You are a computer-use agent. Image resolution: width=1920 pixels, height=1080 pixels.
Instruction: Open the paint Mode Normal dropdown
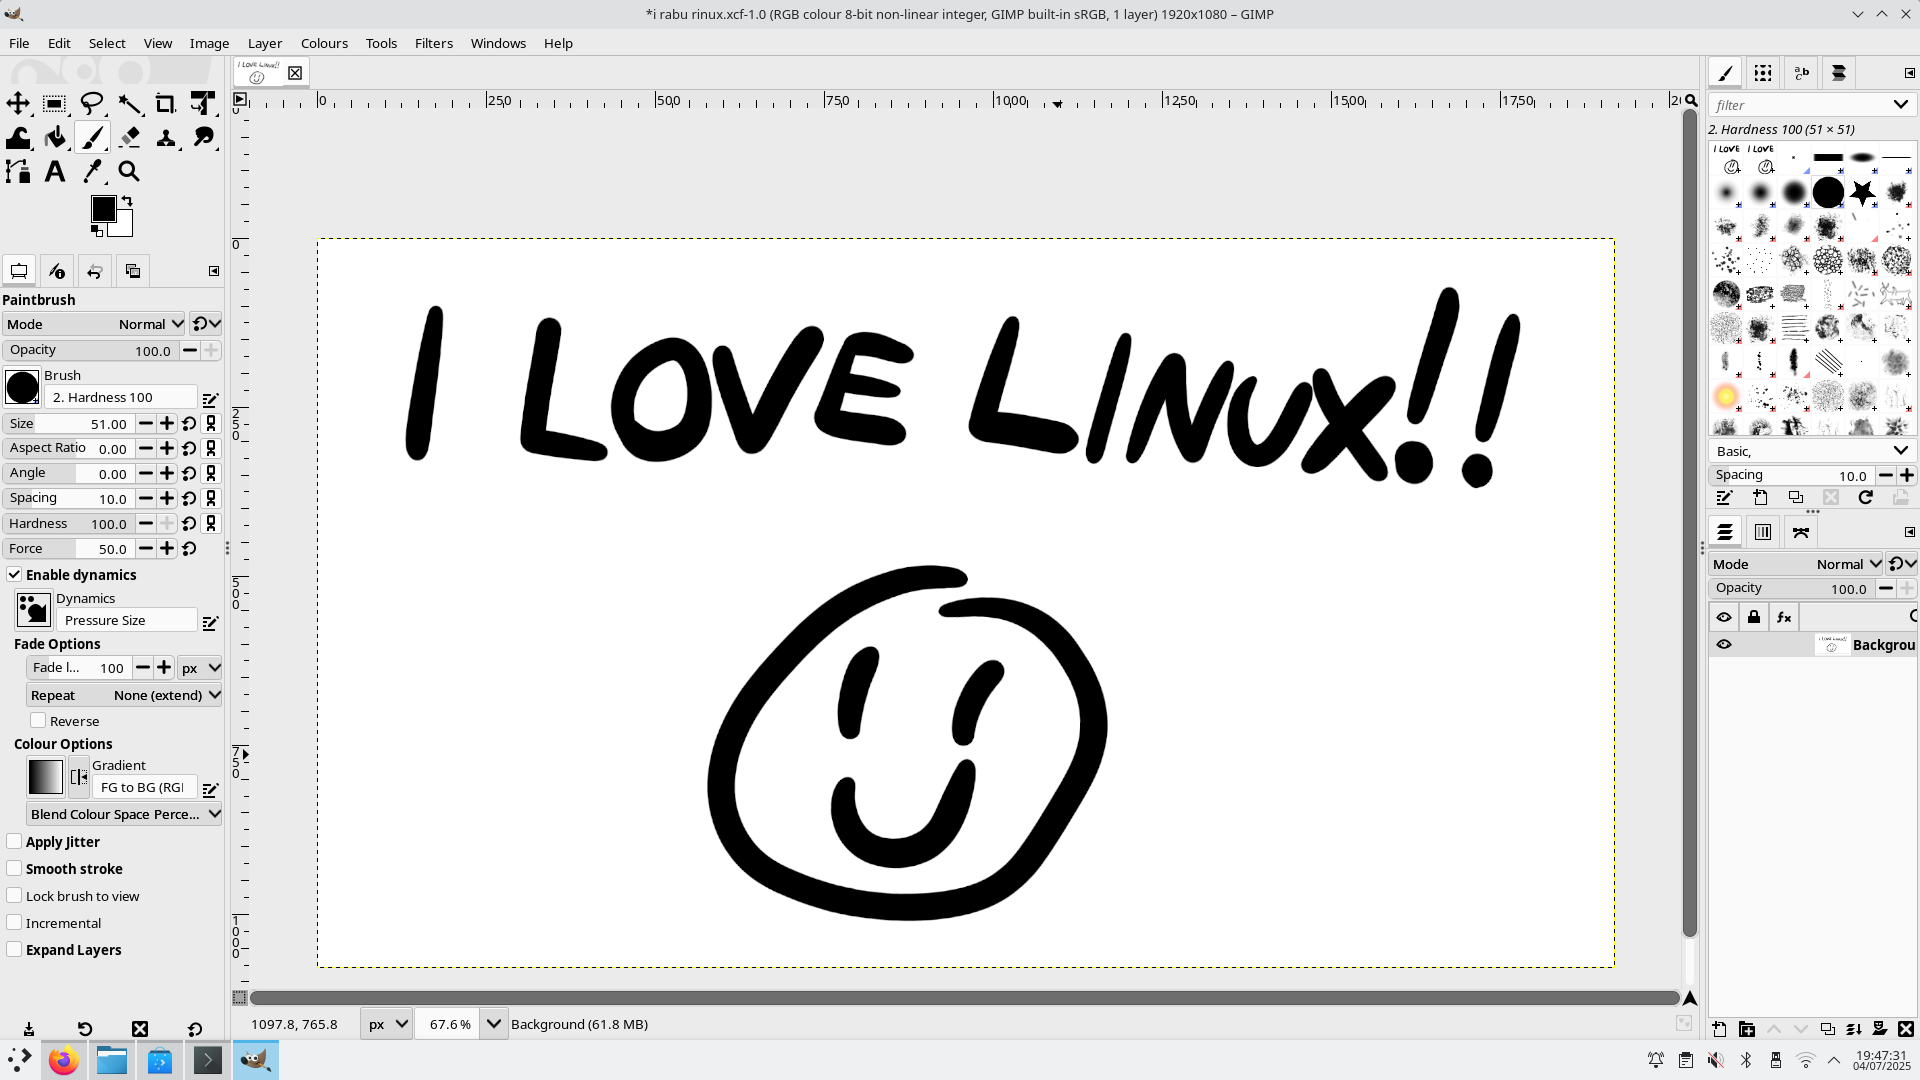coord(94,324)
